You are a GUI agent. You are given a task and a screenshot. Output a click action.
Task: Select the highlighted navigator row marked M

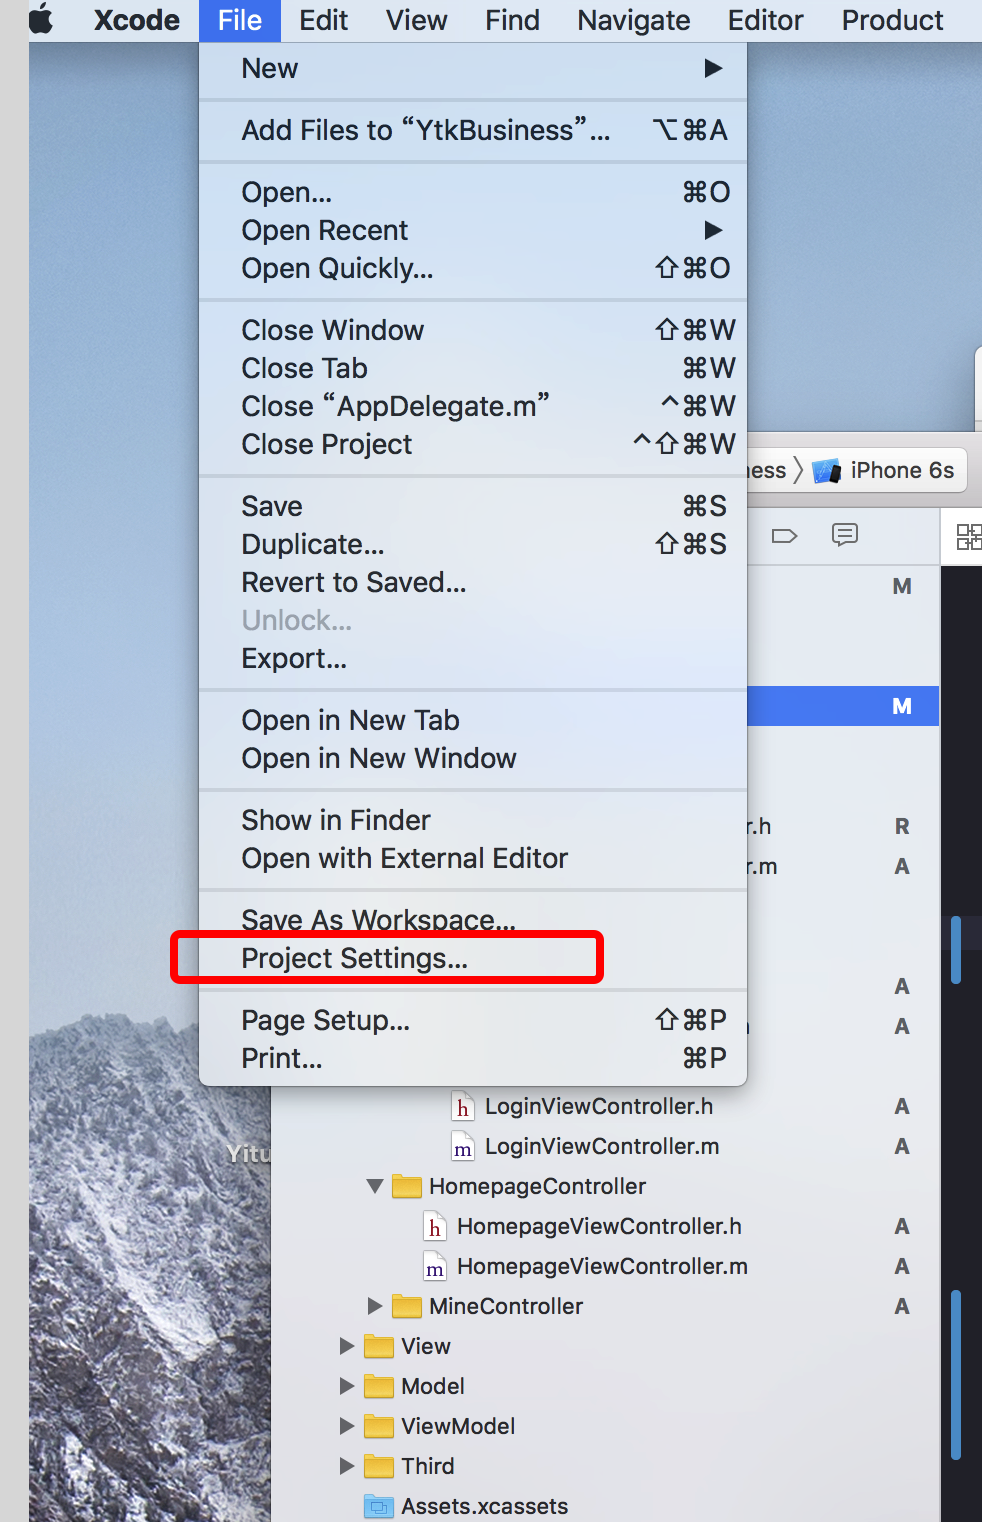843,706
